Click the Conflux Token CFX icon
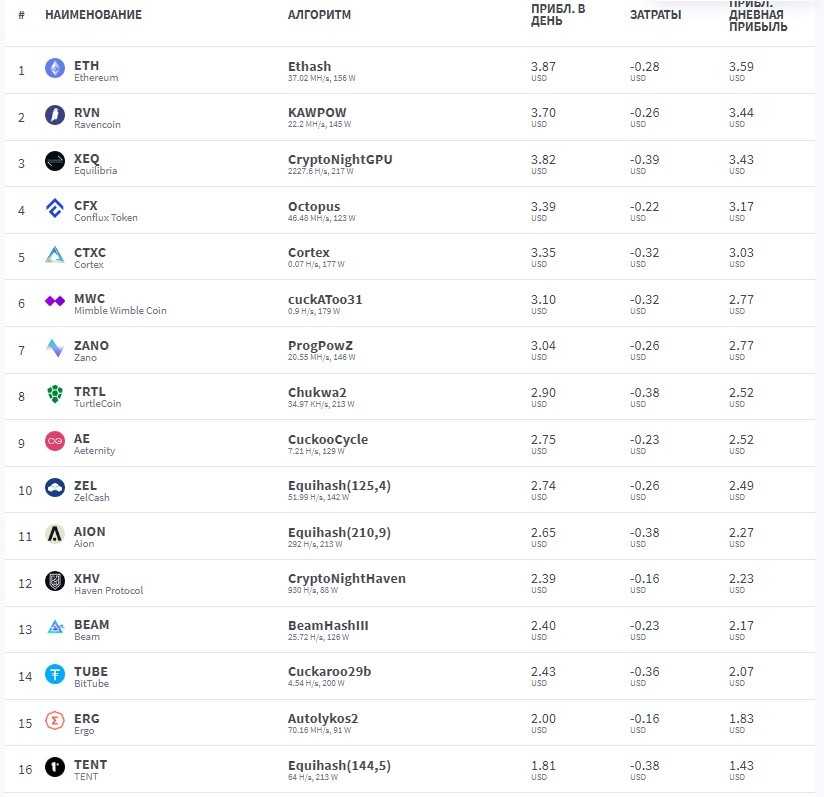The height and width of the screenshot is (797, 824). [x=55, y=208]
